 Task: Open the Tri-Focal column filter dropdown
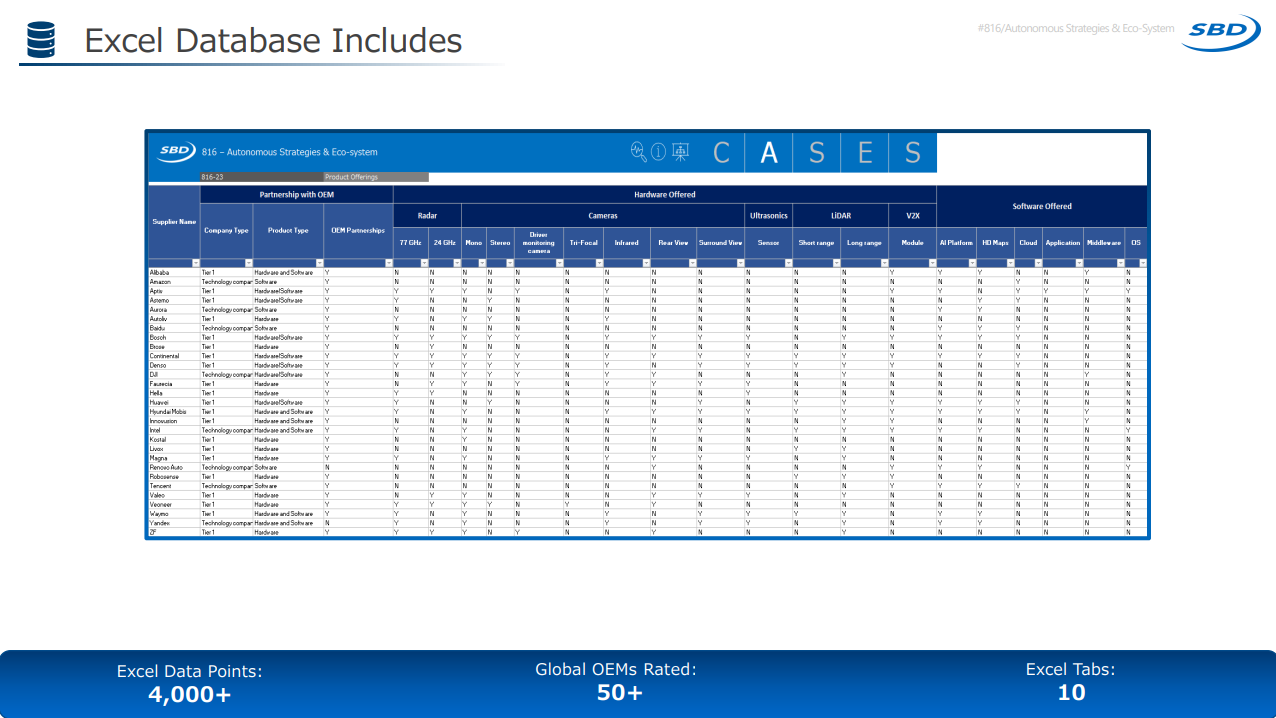pyautogui.click(x=598, y=263)
